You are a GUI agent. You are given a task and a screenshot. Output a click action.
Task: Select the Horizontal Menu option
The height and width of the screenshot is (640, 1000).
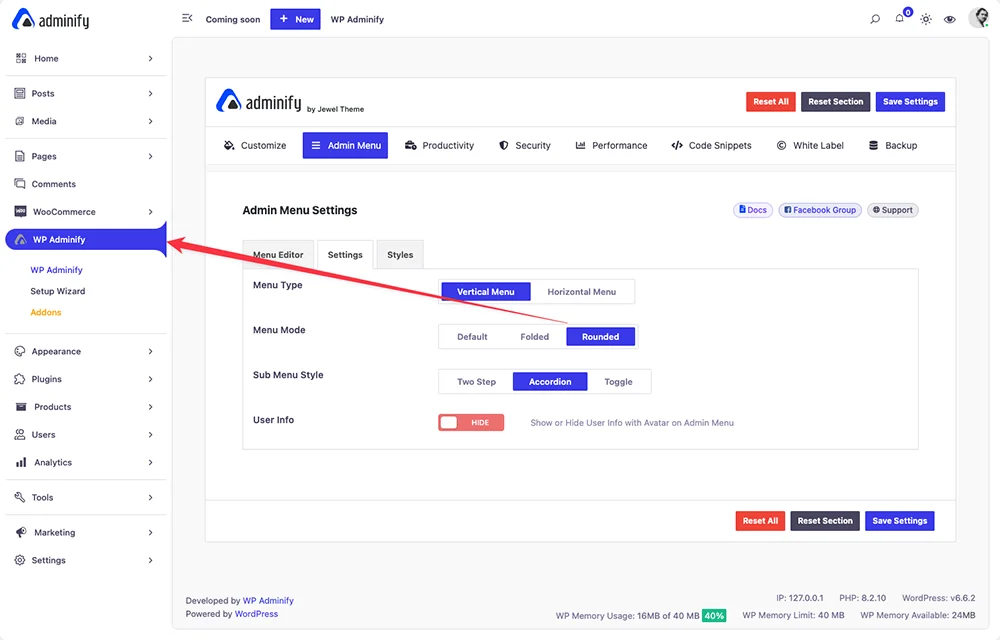pos(582,292)
